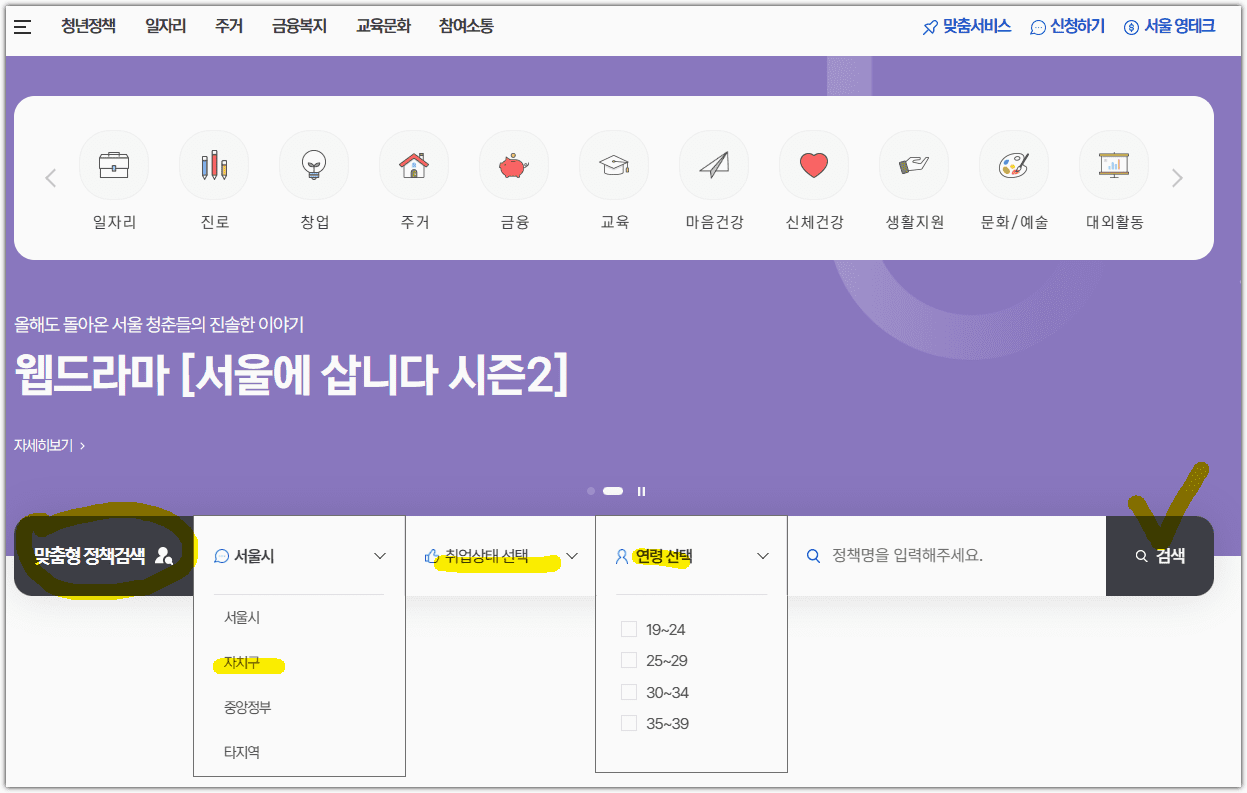
Task: Select the 주거 (housing) category icon
Action: click(x=413, y=164)
